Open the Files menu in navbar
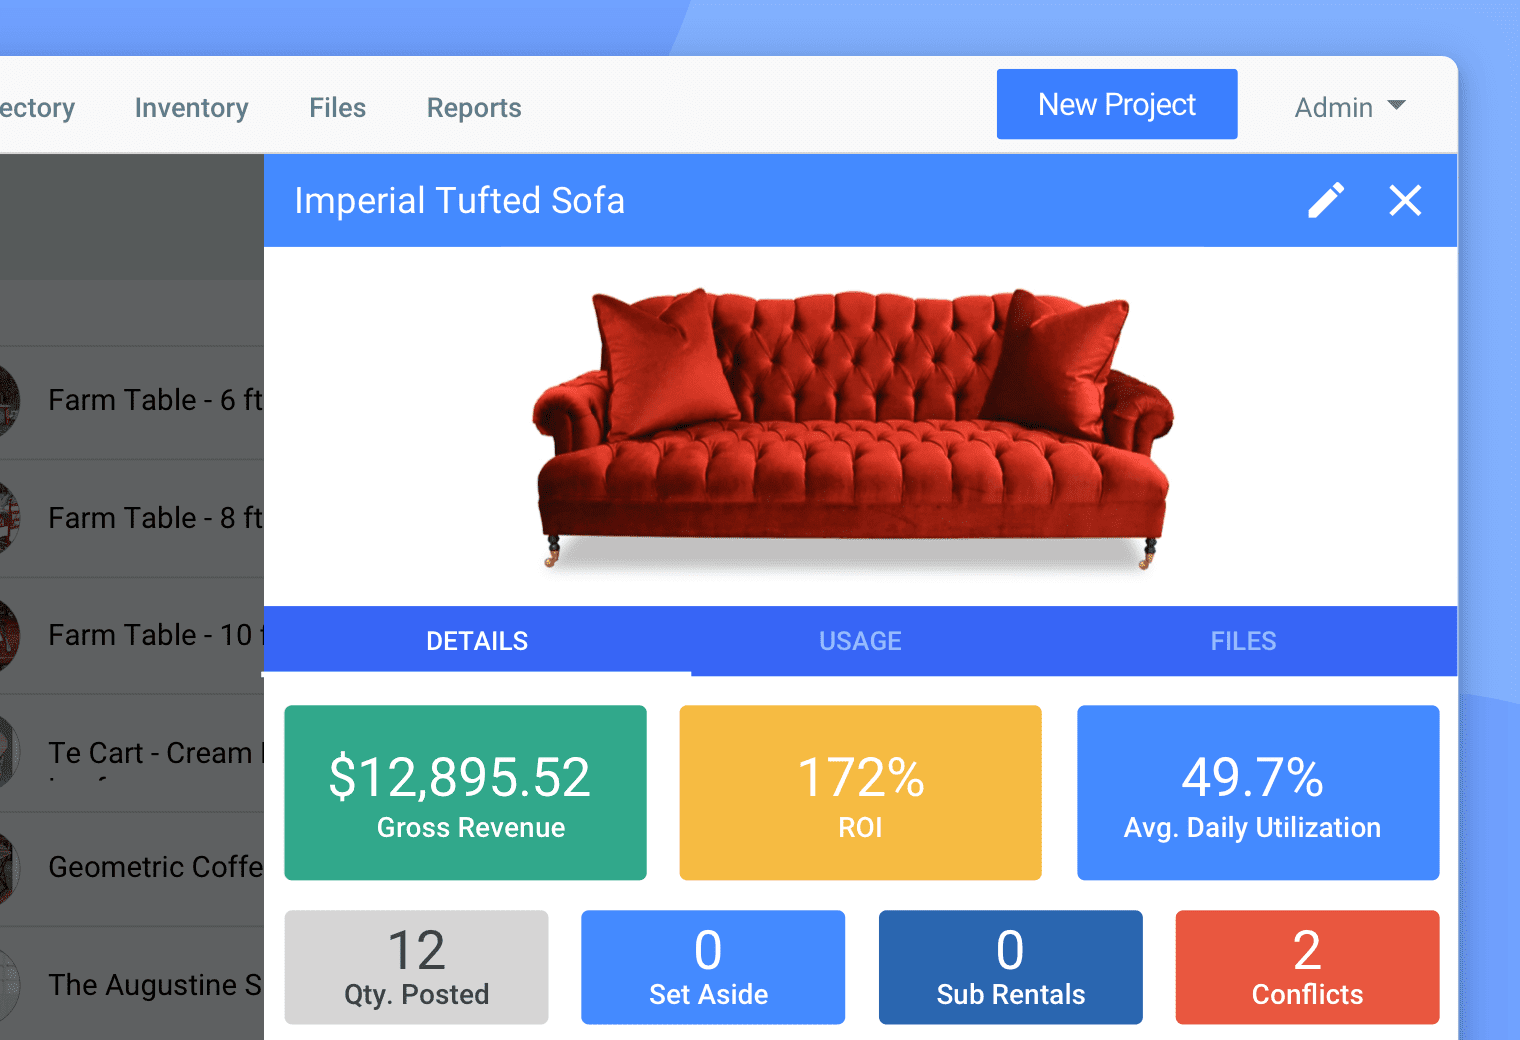Screen dimensions: 1520x1040 coord(337,107)
